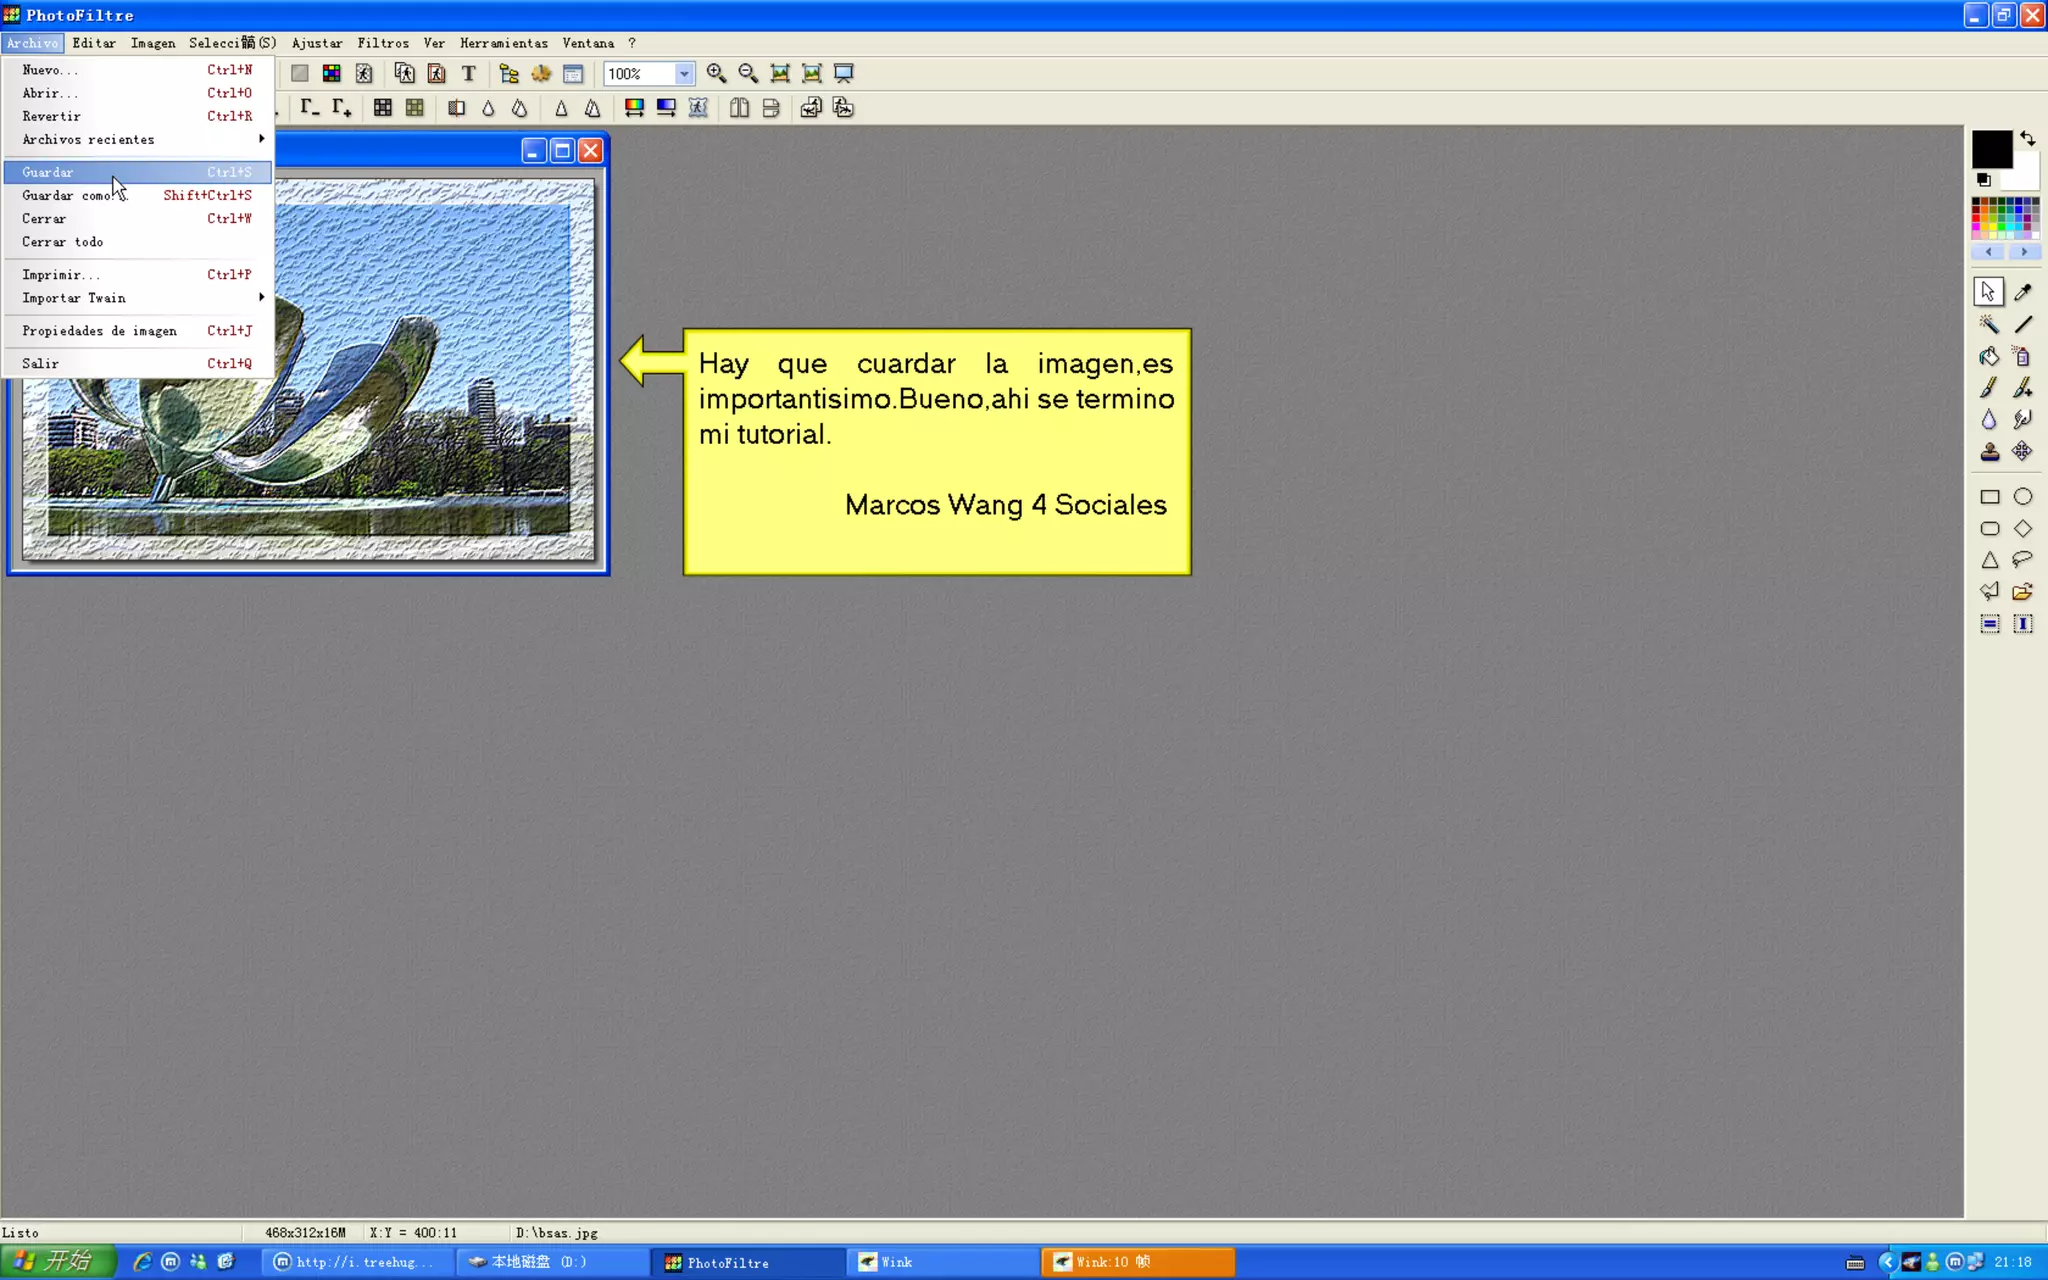2048x1280 pixels.
Task: Show previous palette colors arrow
Action: (1989, 252)
